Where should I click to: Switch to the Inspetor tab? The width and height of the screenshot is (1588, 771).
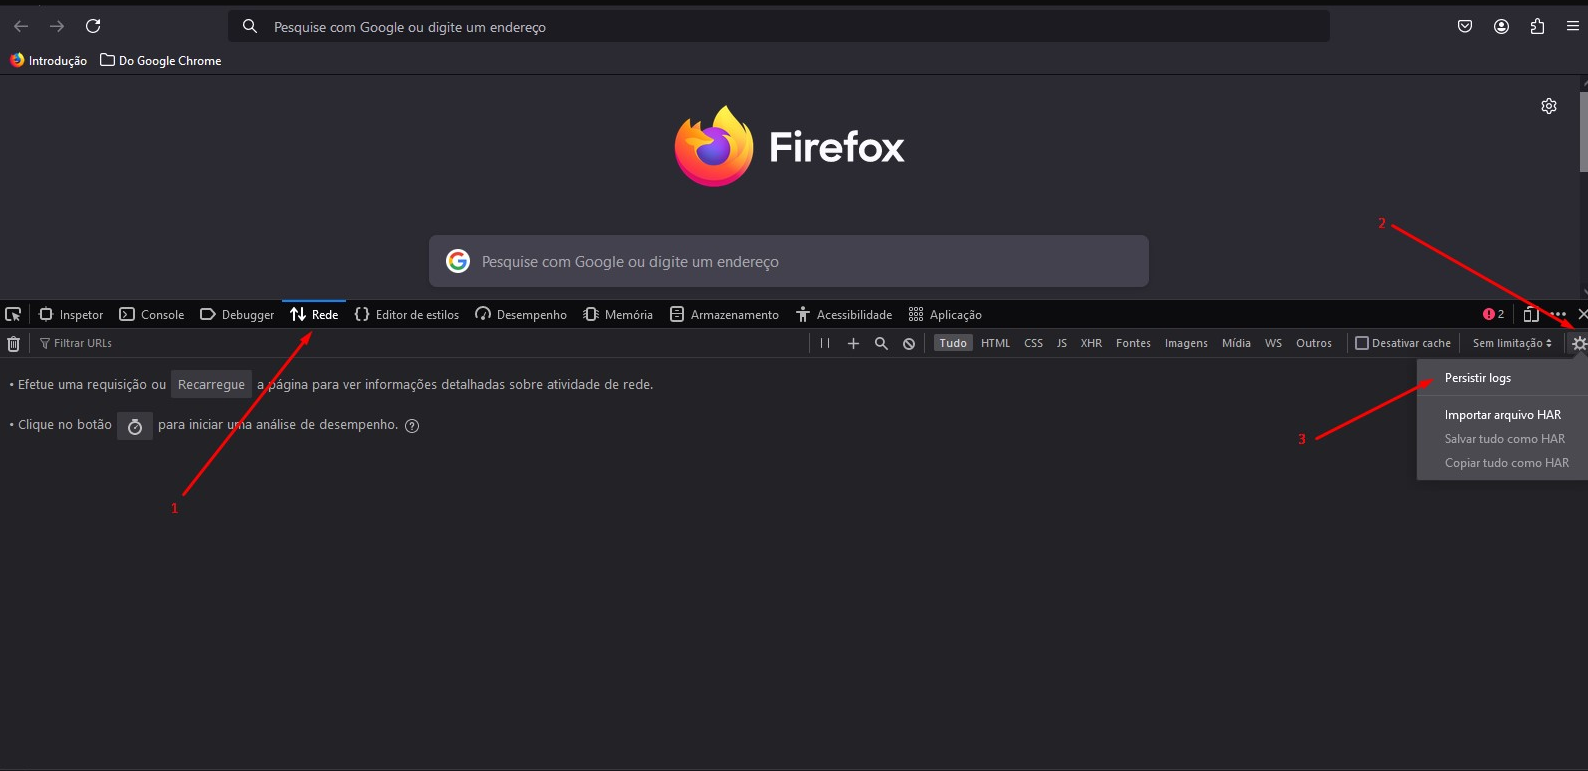(71, 314)
